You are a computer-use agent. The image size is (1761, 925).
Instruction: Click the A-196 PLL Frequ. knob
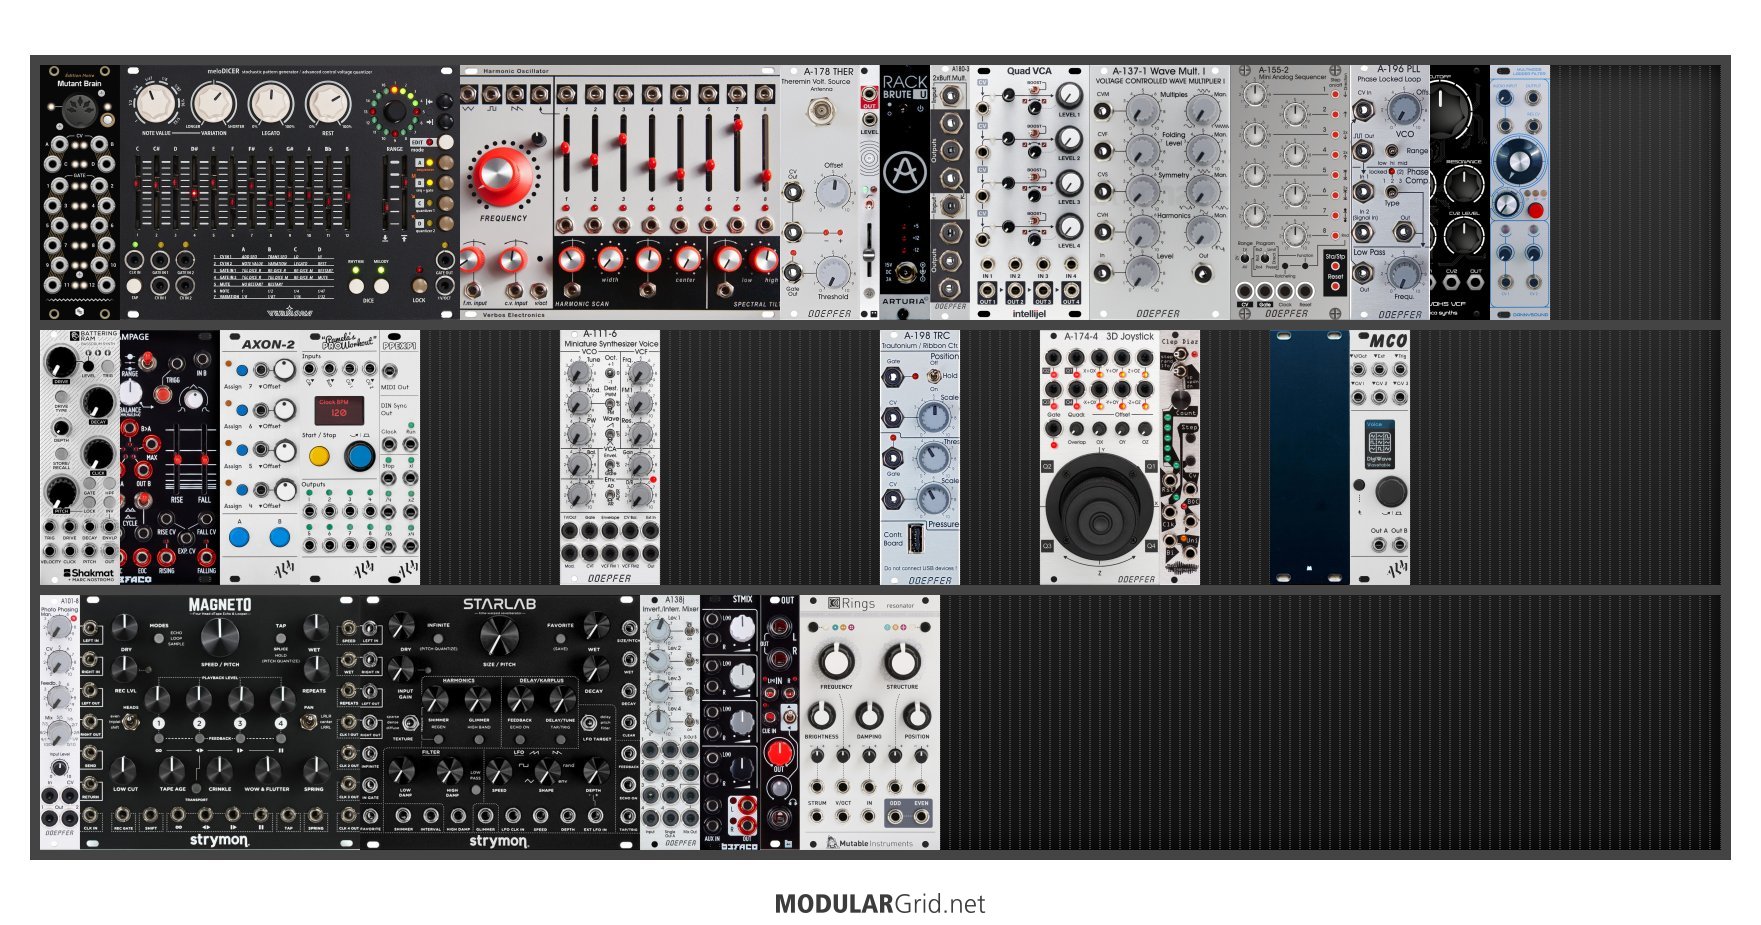pos(1404,272)
